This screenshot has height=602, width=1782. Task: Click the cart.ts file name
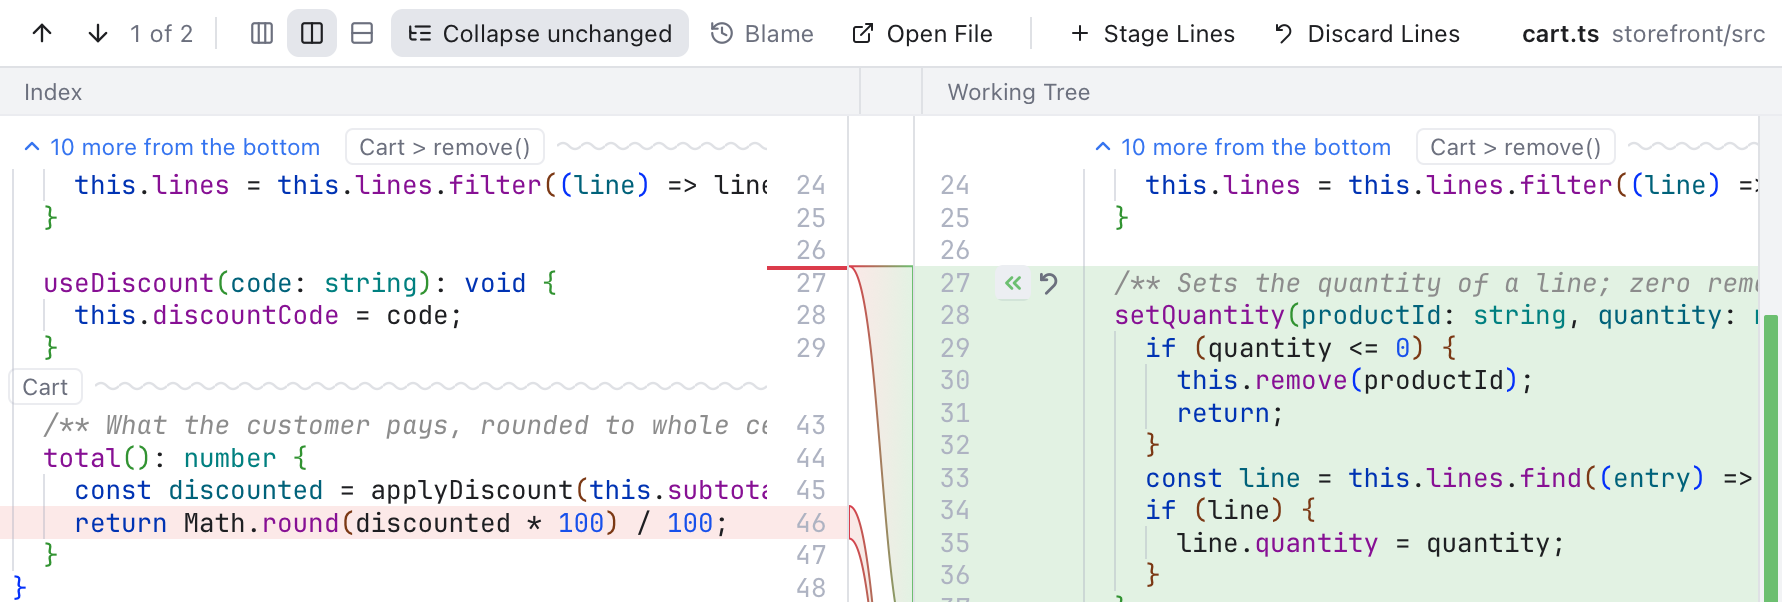(1560, 34)
